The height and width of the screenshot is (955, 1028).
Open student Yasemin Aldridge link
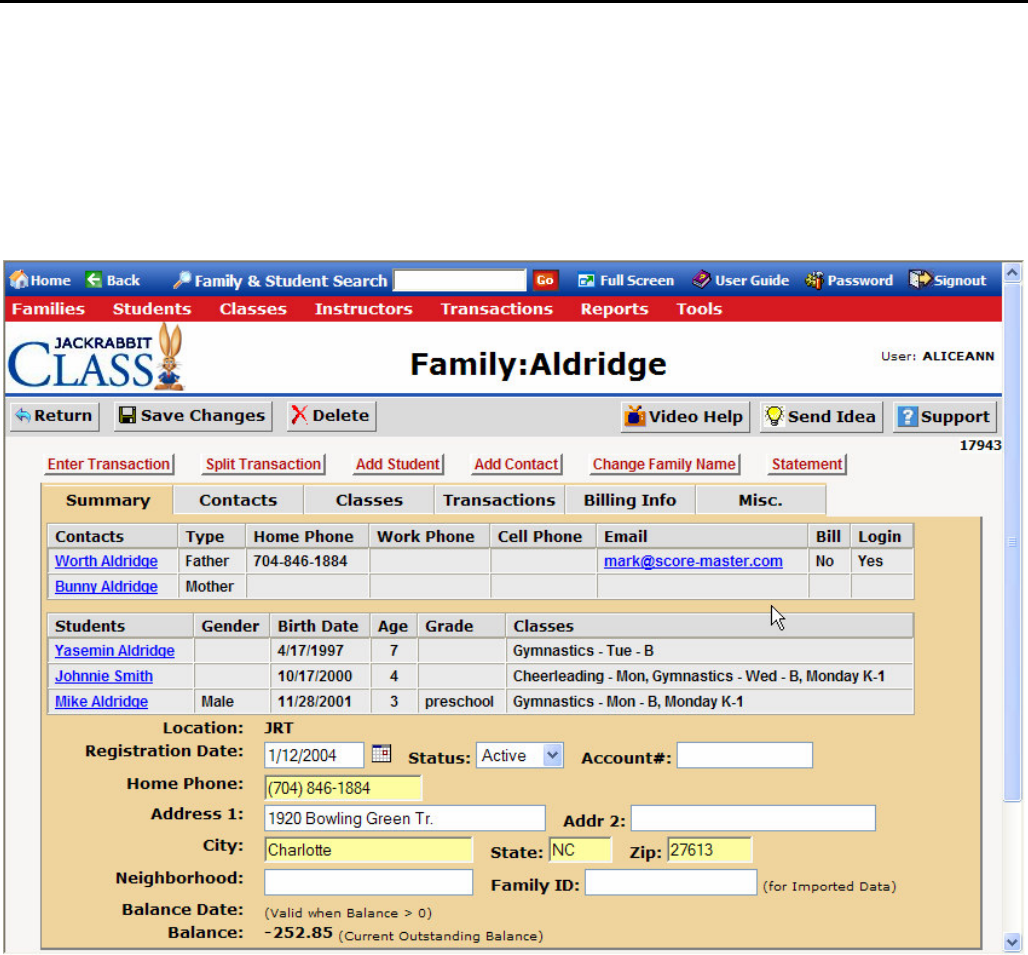click(x=115, y=651)
